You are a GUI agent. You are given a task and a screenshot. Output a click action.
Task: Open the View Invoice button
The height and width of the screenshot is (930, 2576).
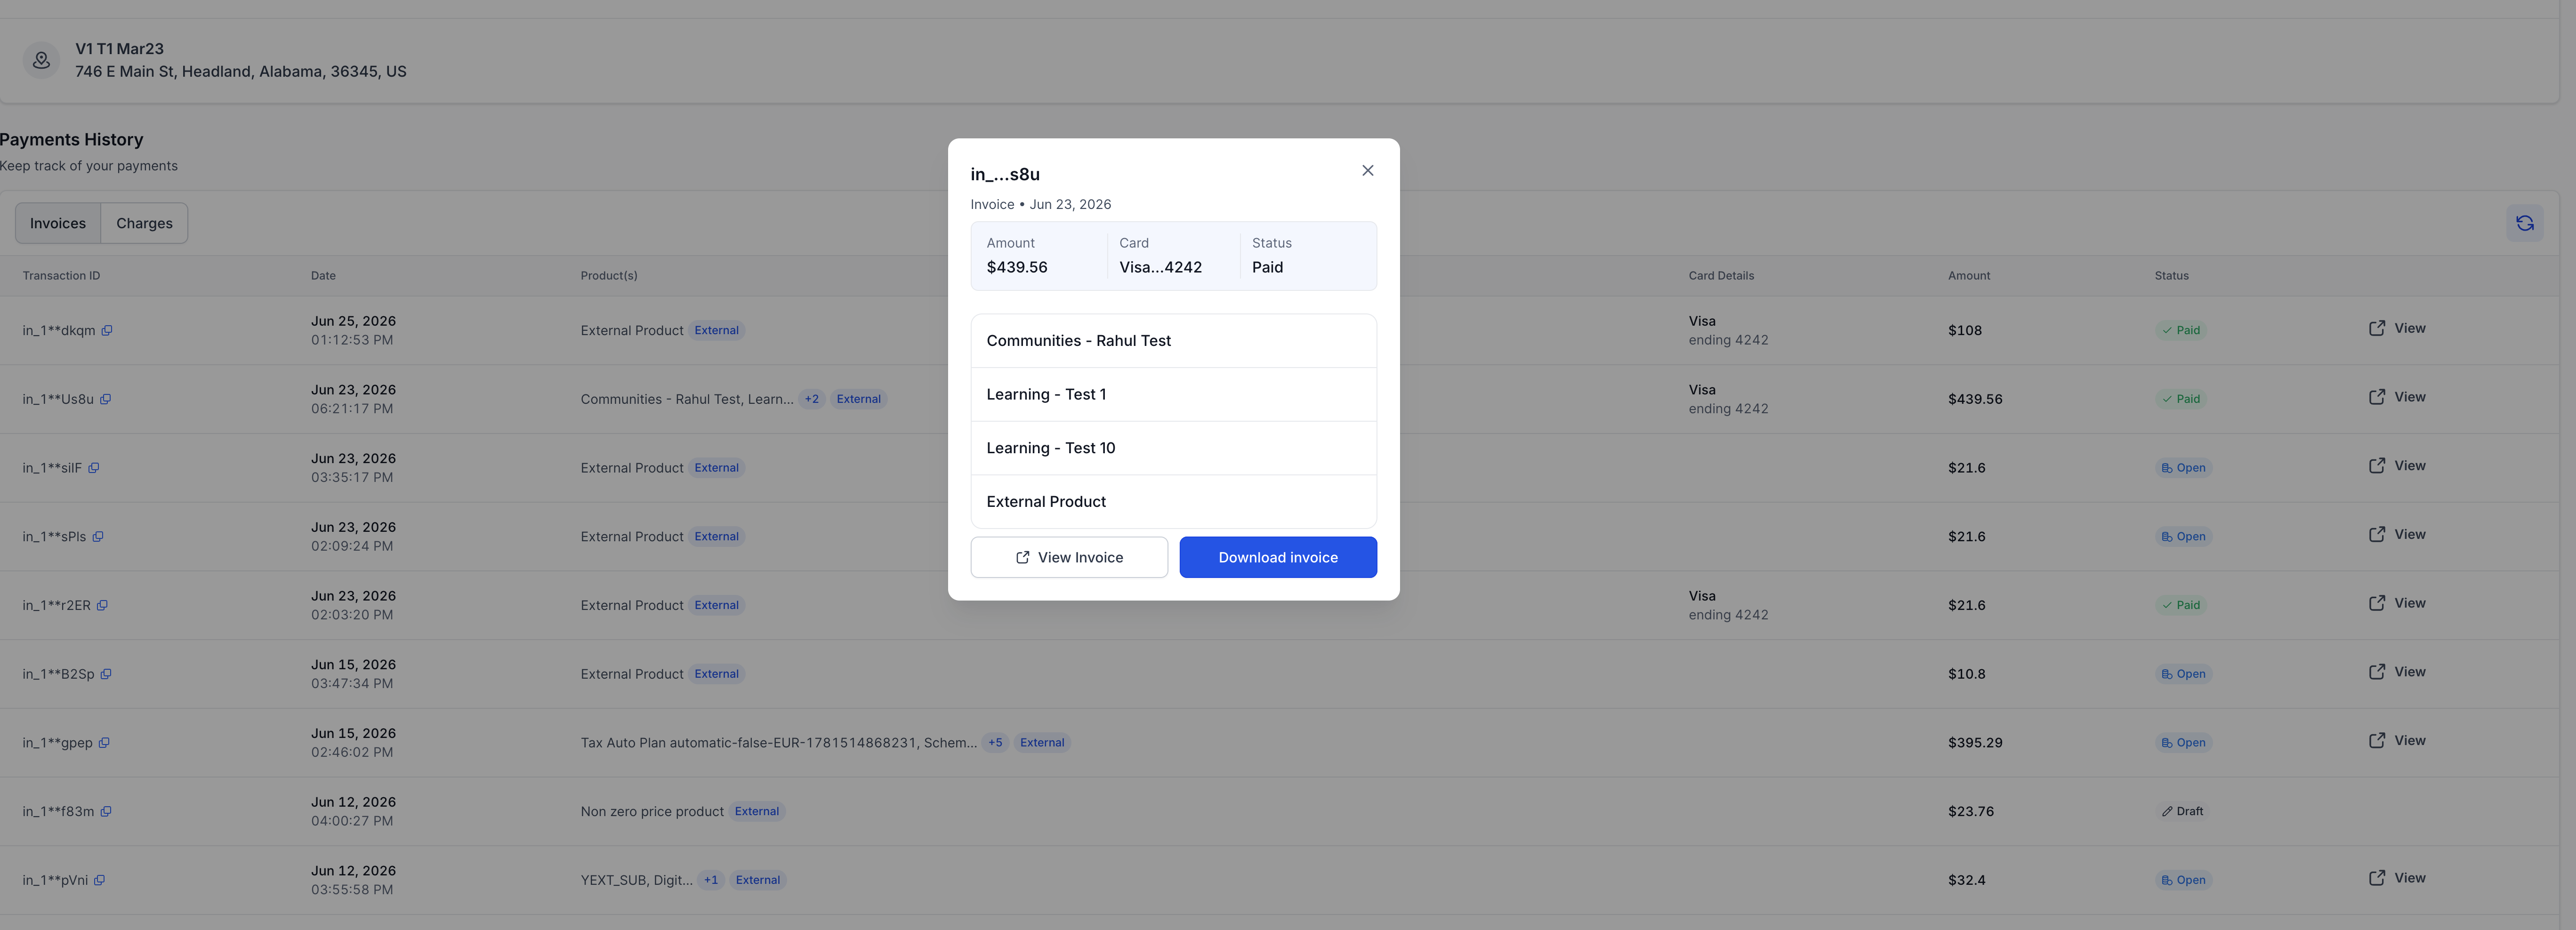click(1069, 557)
